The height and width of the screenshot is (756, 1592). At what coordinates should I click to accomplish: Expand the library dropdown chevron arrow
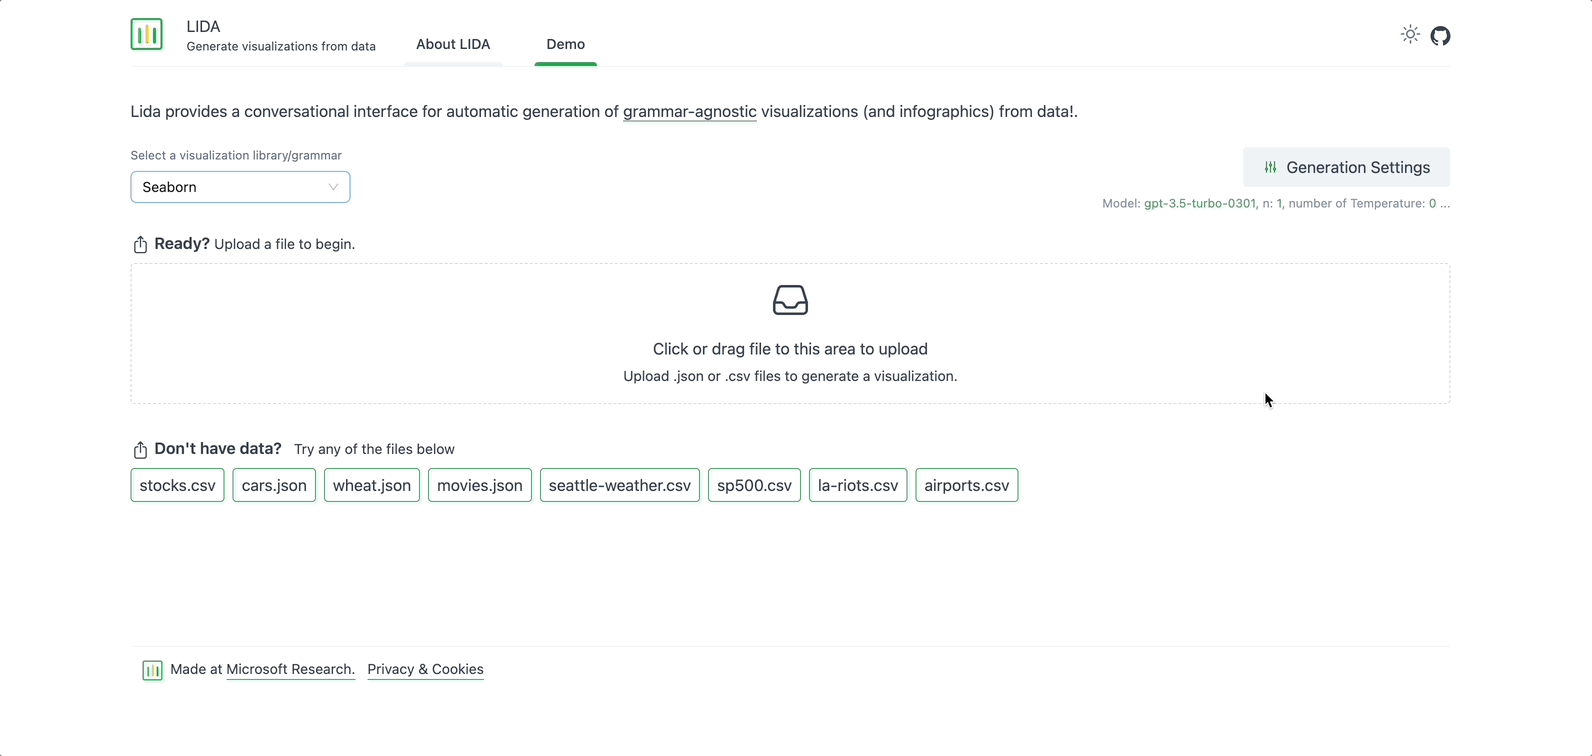click(x=333, y=187)
